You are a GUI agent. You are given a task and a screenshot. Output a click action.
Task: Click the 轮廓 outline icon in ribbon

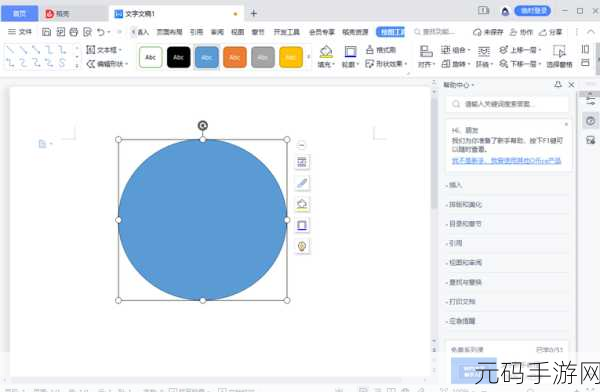click(350, 52)
